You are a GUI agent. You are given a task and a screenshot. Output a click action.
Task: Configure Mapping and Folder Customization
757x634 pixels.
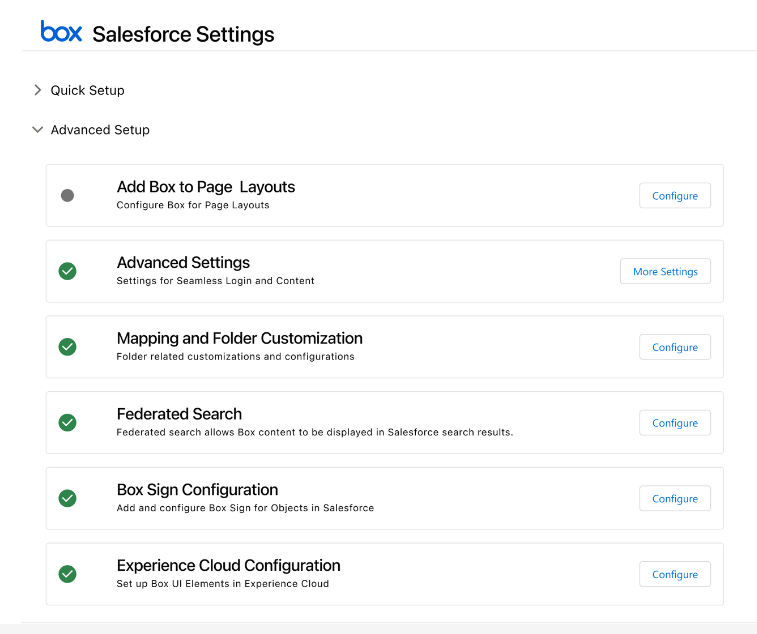click(675, 347)
